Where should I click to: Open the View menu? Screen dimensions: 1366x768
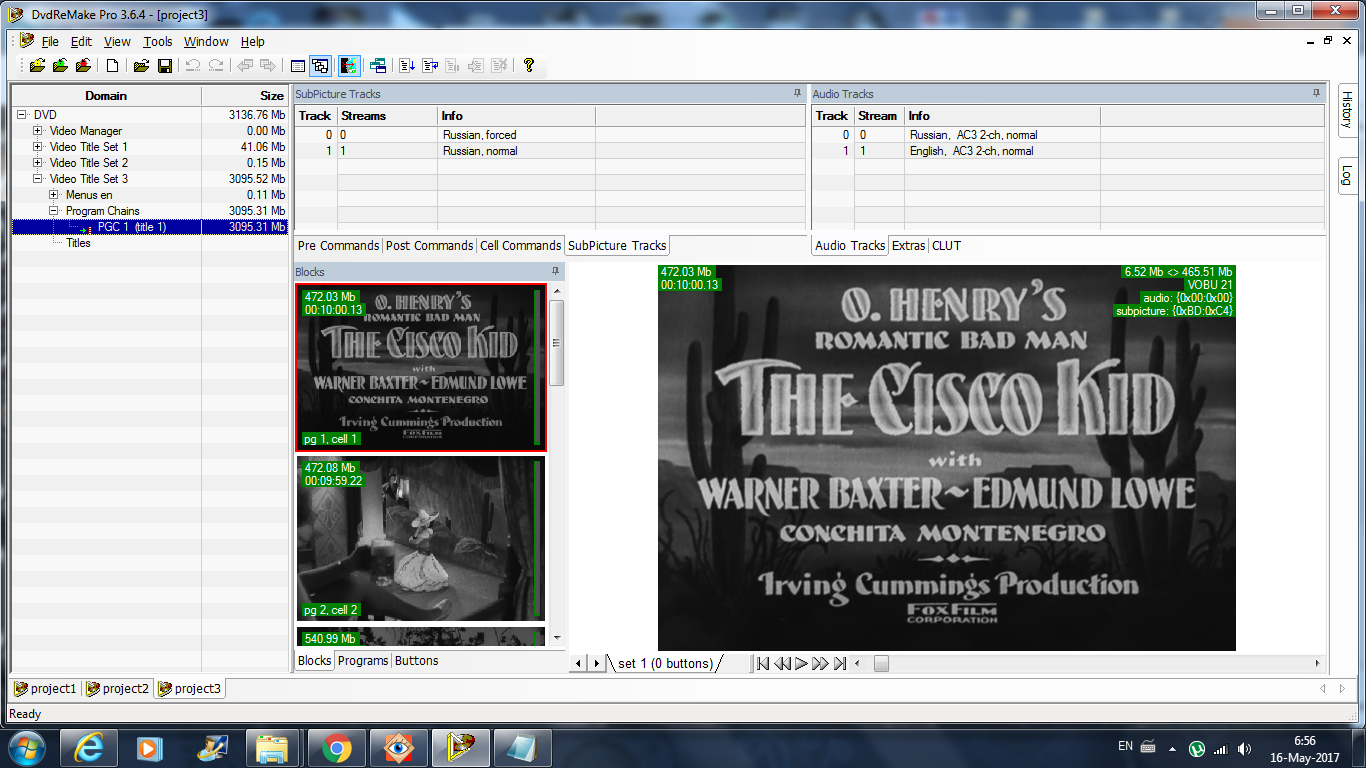click(x=117, y=42)
